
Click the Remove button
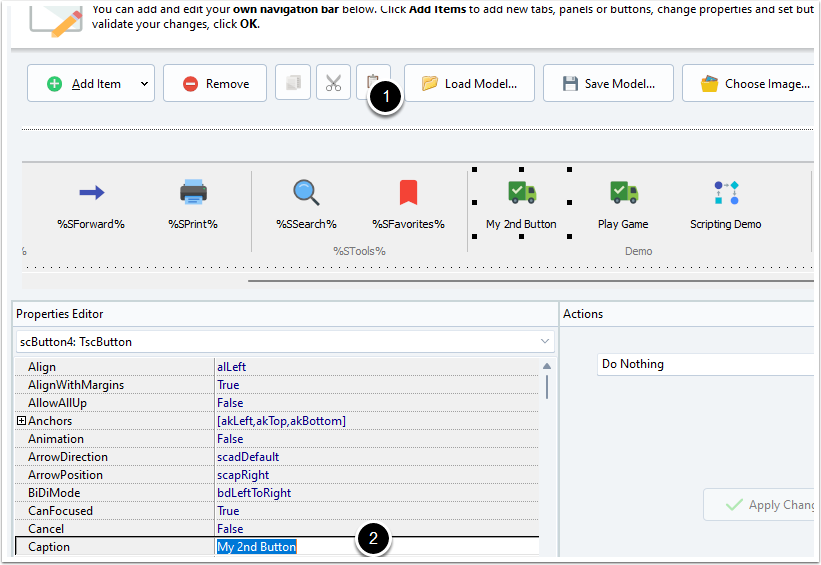[x=215, y=84]
